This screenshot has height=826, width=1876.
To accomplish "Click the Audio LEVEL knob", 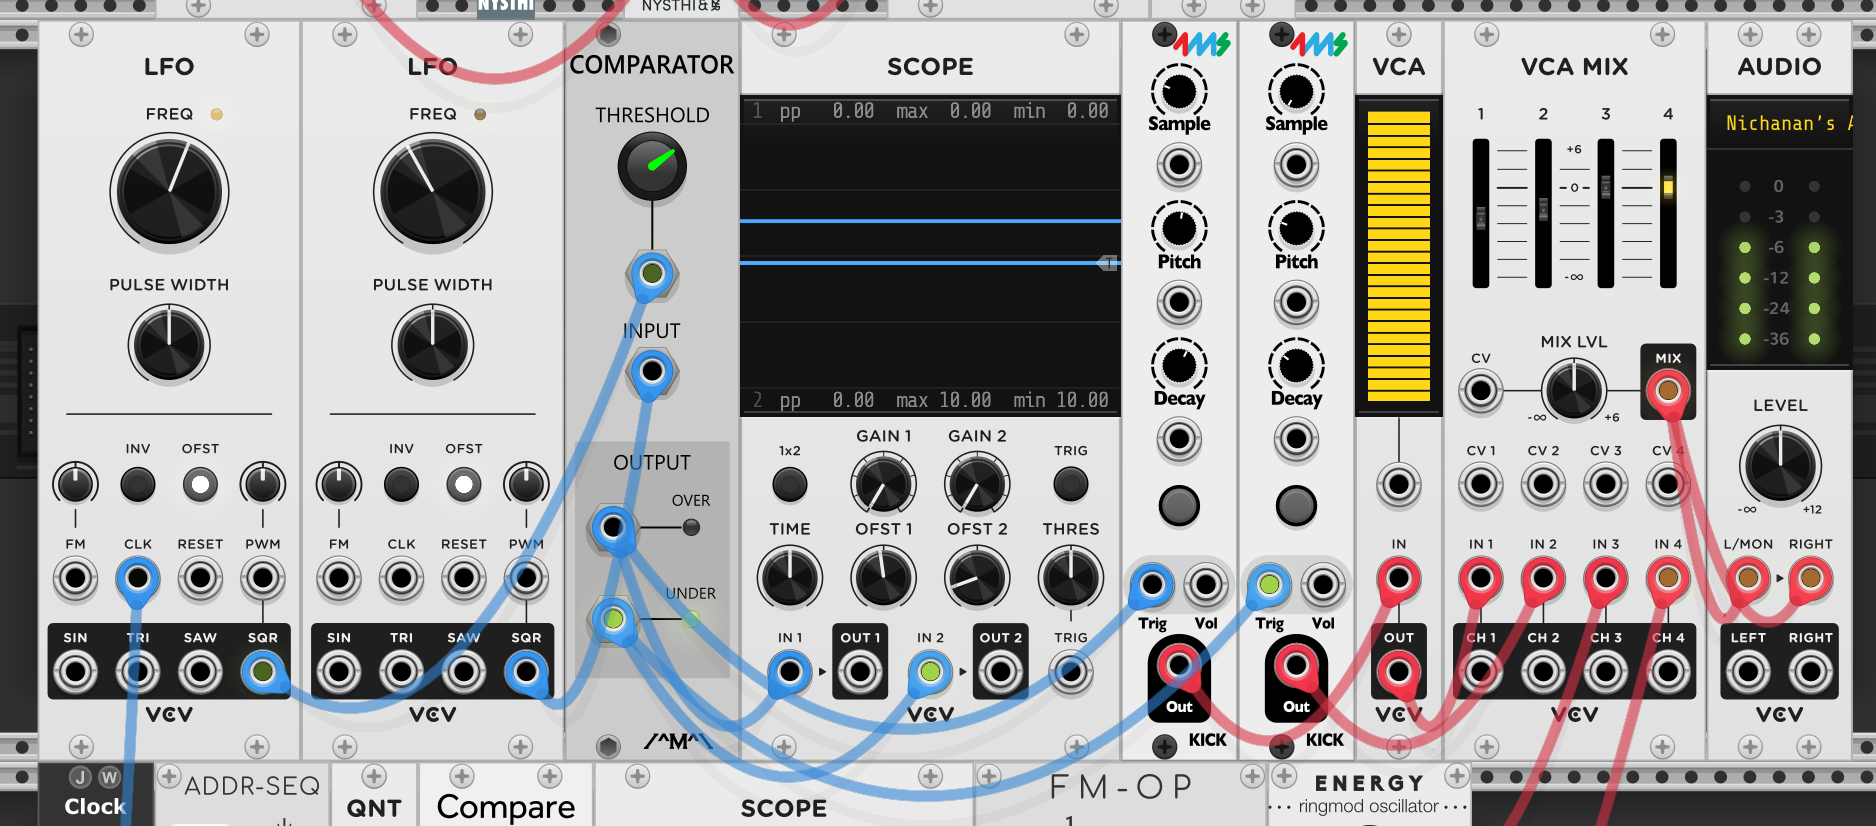I will pos(1780,465).
